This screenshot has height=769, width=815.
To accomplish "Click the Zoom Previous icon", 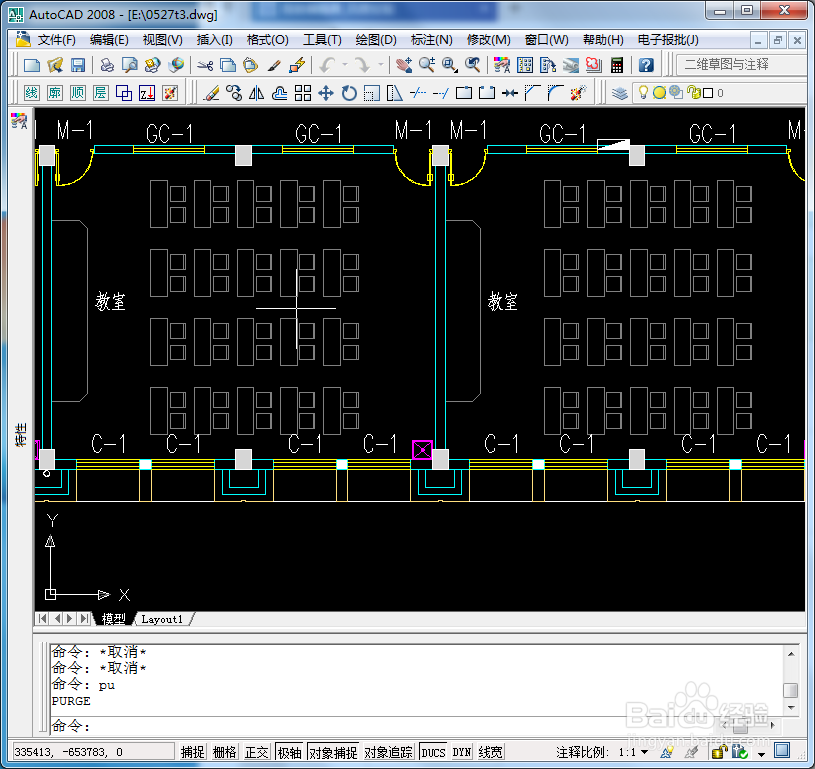I will pyautogui.click(x=472, y=65).
